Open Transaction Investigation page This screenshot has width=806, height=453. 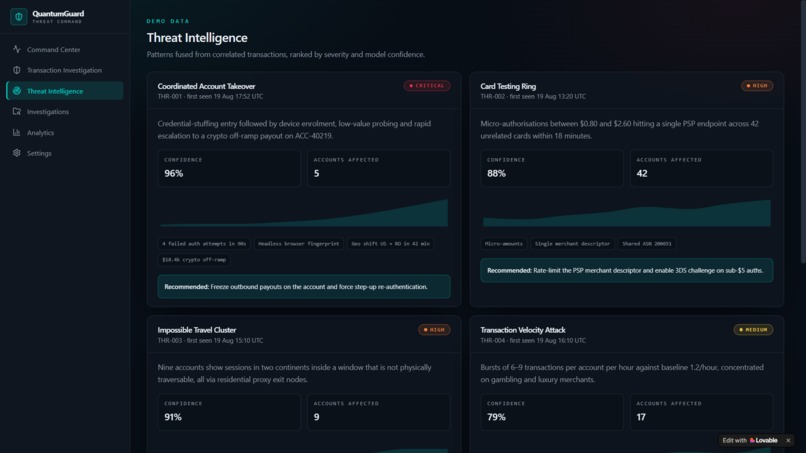coord(65,70)
